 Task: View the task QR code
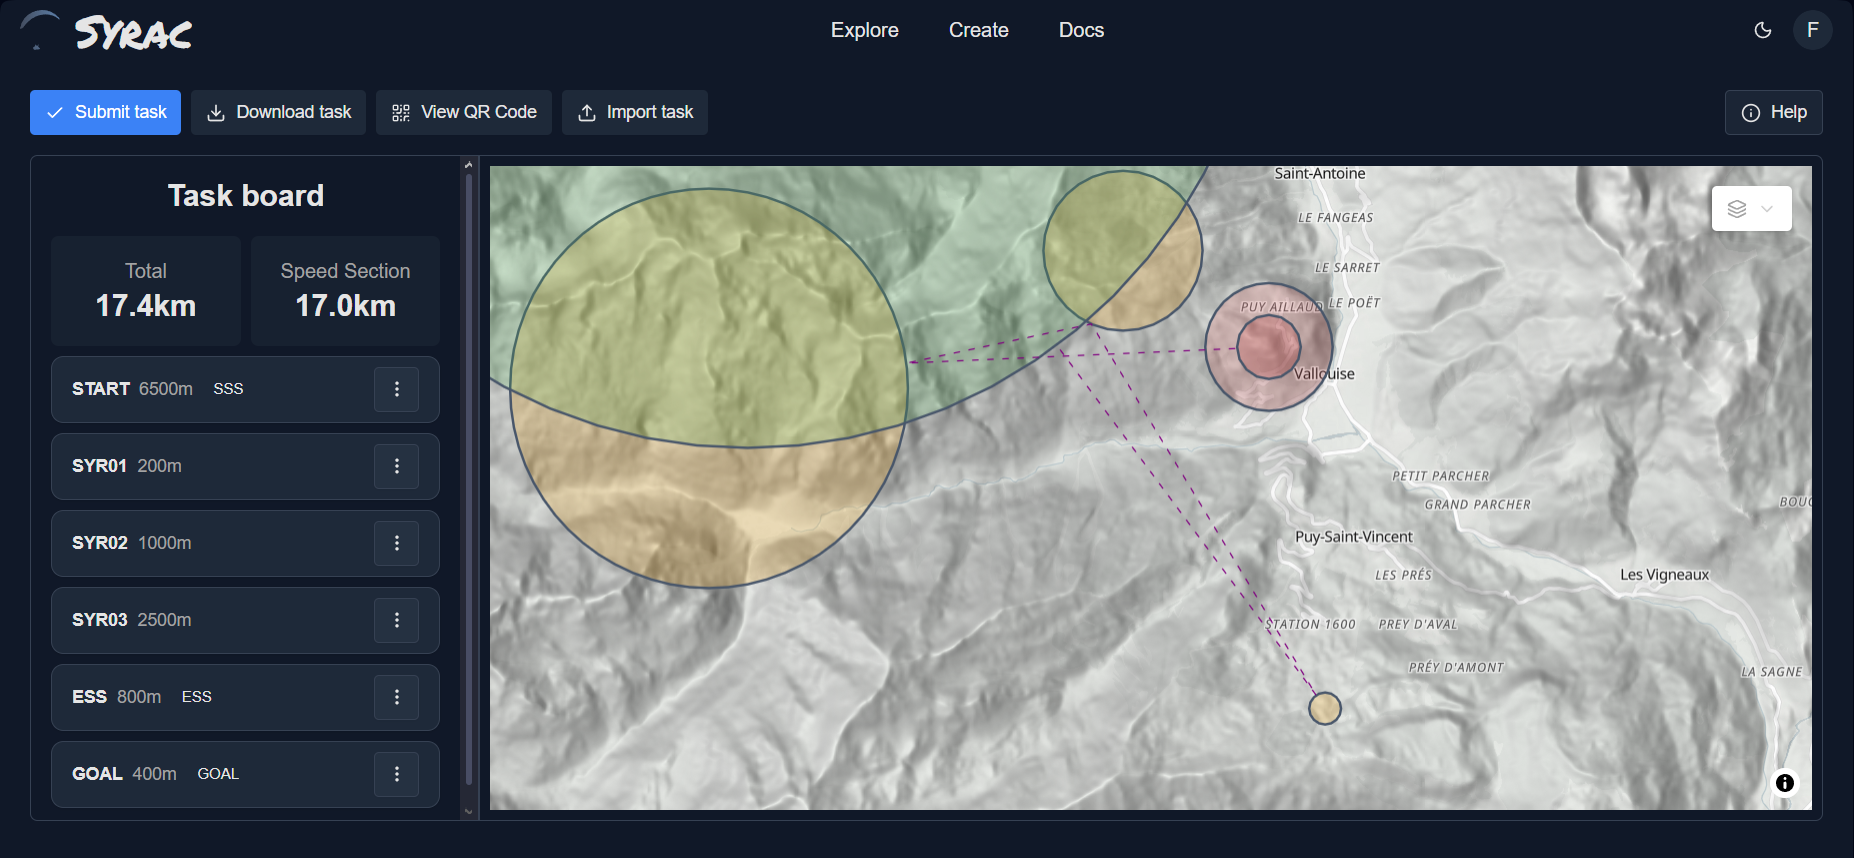click(x=464, y=112)
